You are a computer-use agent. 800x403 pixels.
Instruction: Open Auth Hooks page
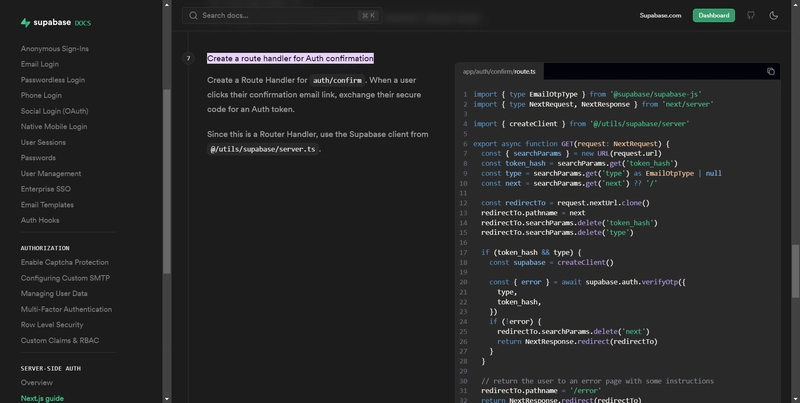click(x=40, y=220)
